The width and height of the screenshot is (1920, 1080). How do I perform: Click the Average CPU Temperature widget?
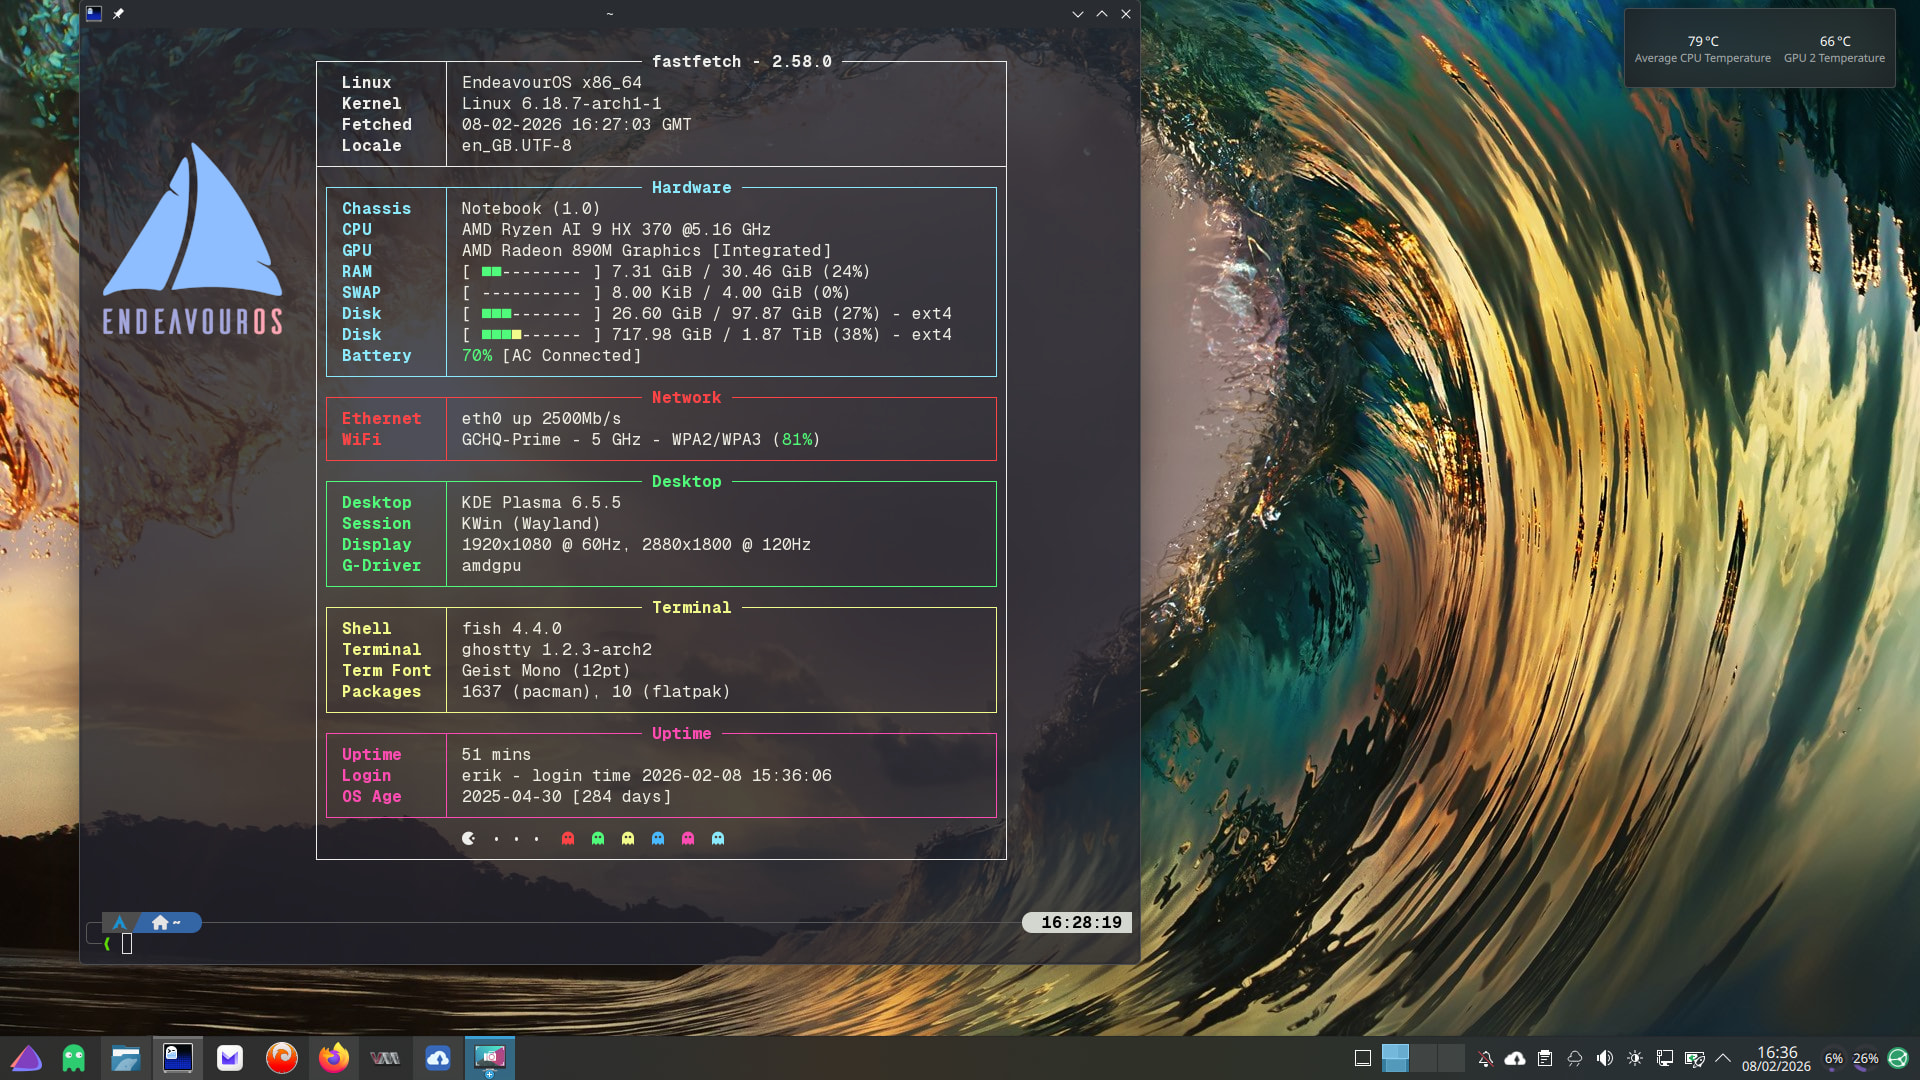(x=1702, y=48)
